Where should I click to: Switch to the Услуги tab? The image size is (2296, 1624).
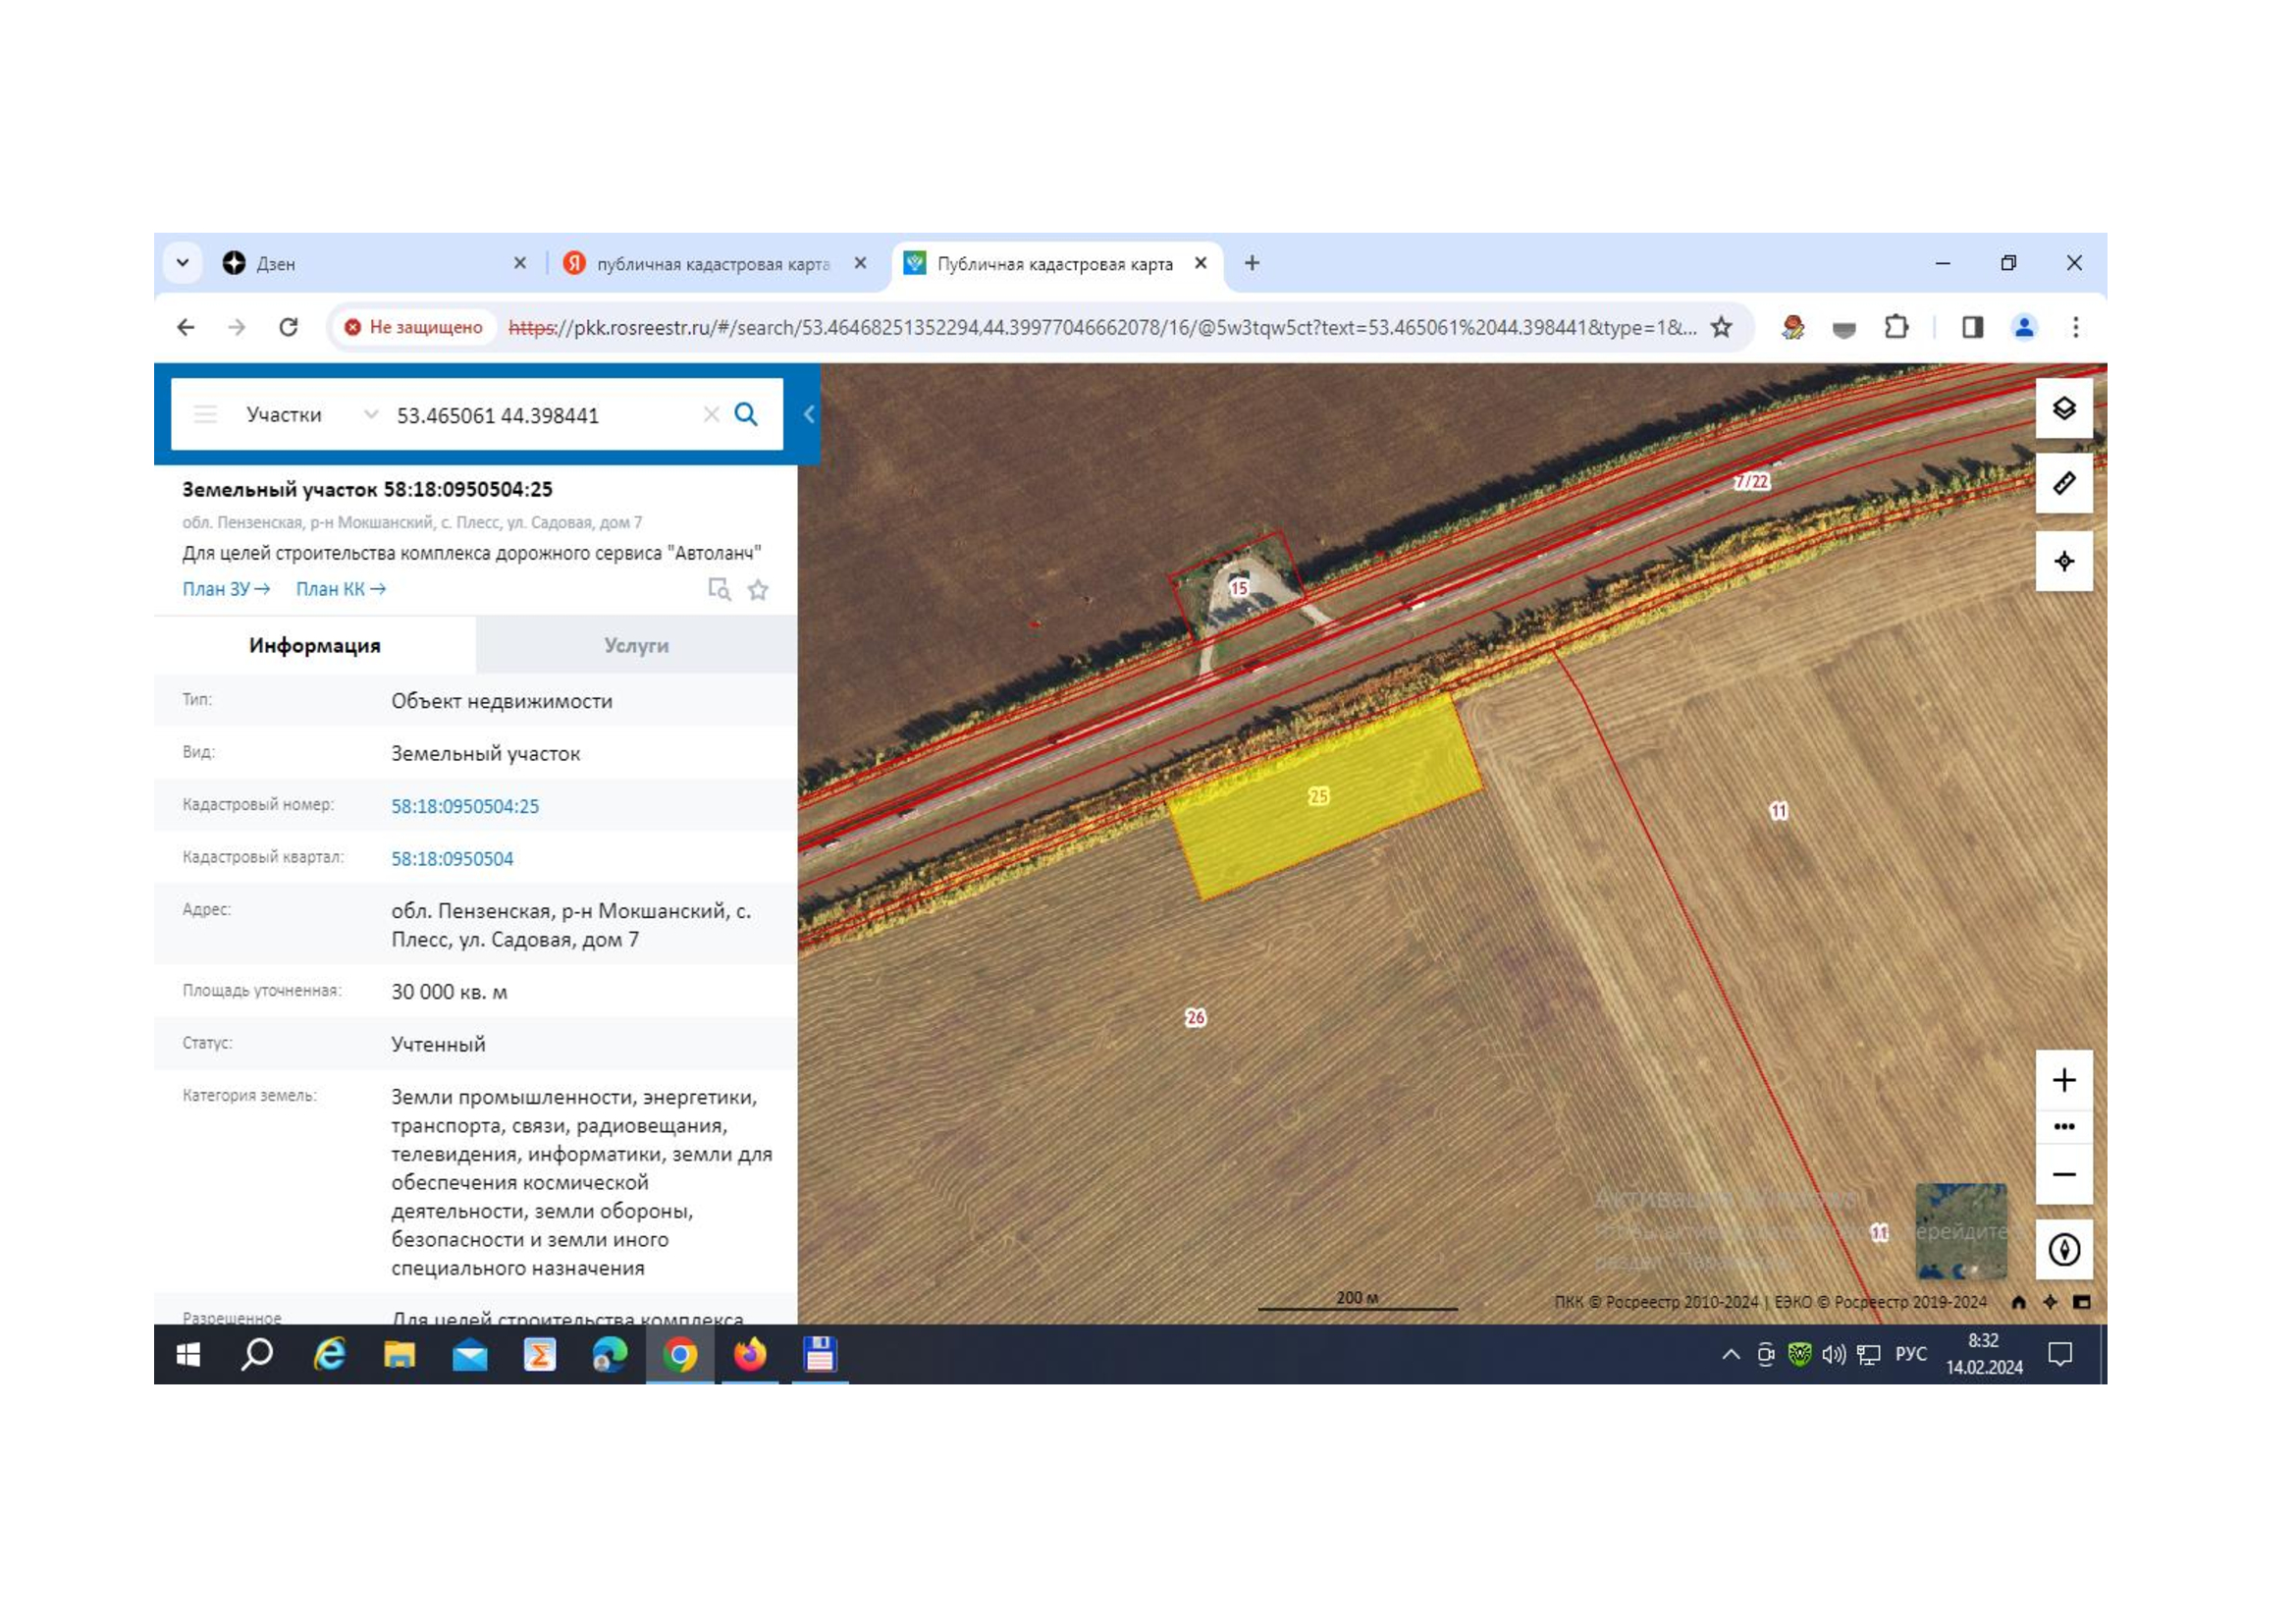coord(636,646)
